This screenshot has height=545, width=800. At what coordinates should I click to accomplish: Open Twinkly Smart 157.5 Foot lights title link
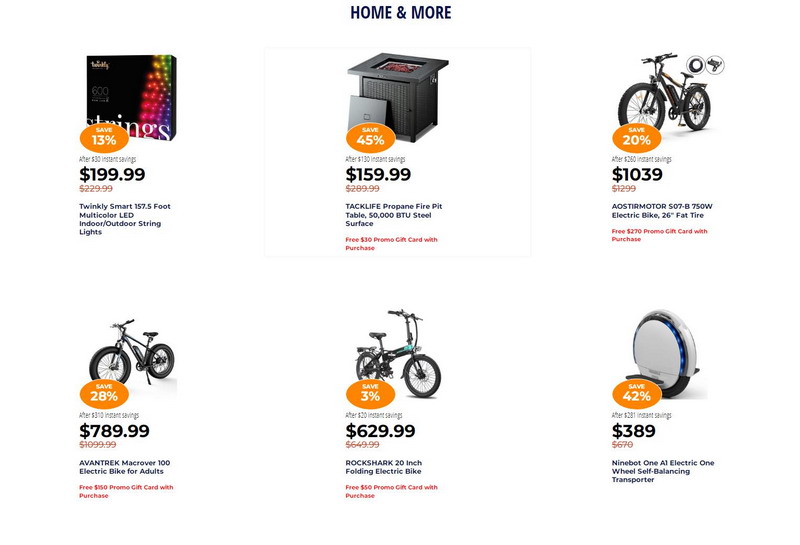[x=125, y=219]
